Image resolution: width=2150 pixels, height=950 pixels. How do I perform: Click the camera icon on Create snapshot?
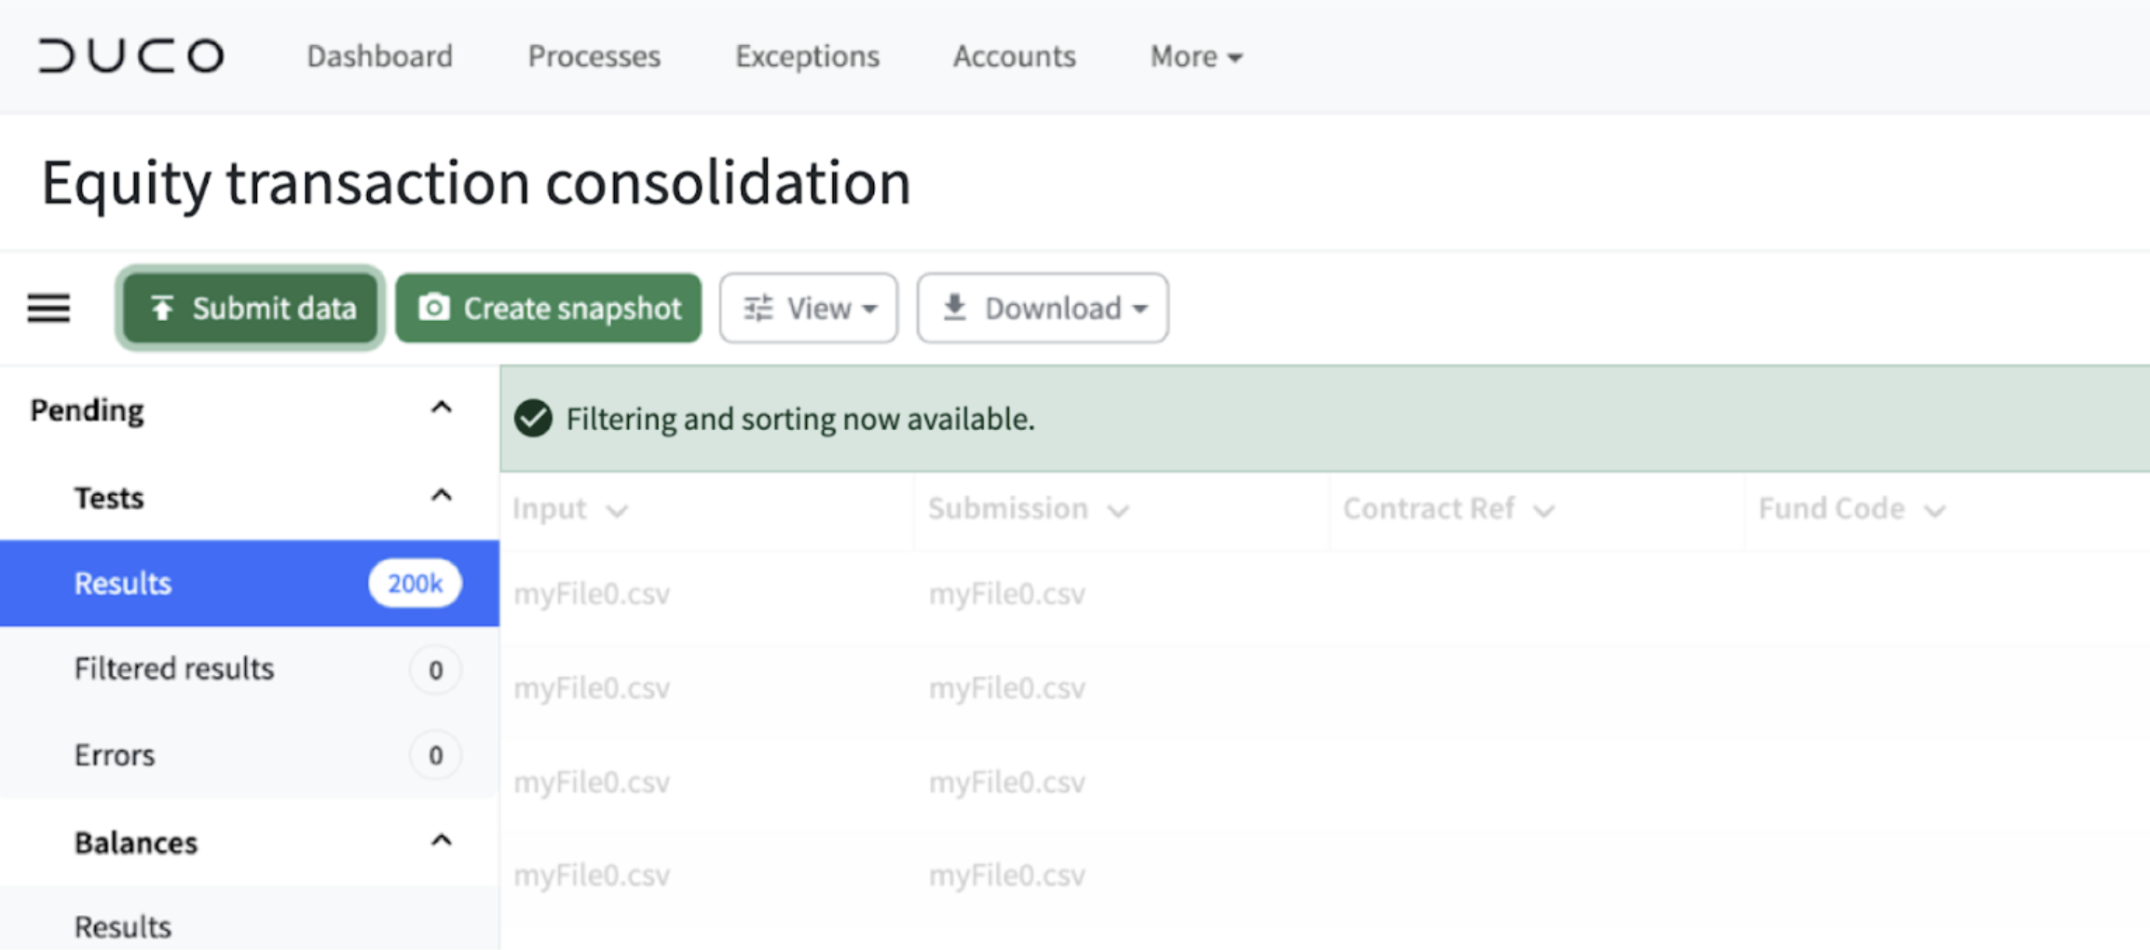[434, 307]
